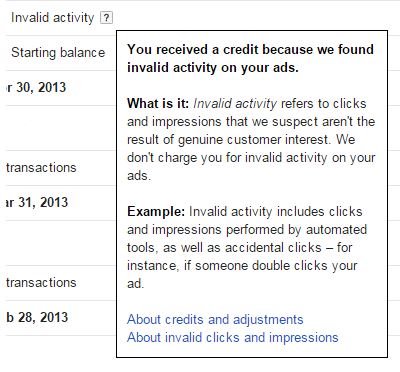Screen dimensions: 400x372
Task: Select the Invalid activity row label
Action: [53, 18]
